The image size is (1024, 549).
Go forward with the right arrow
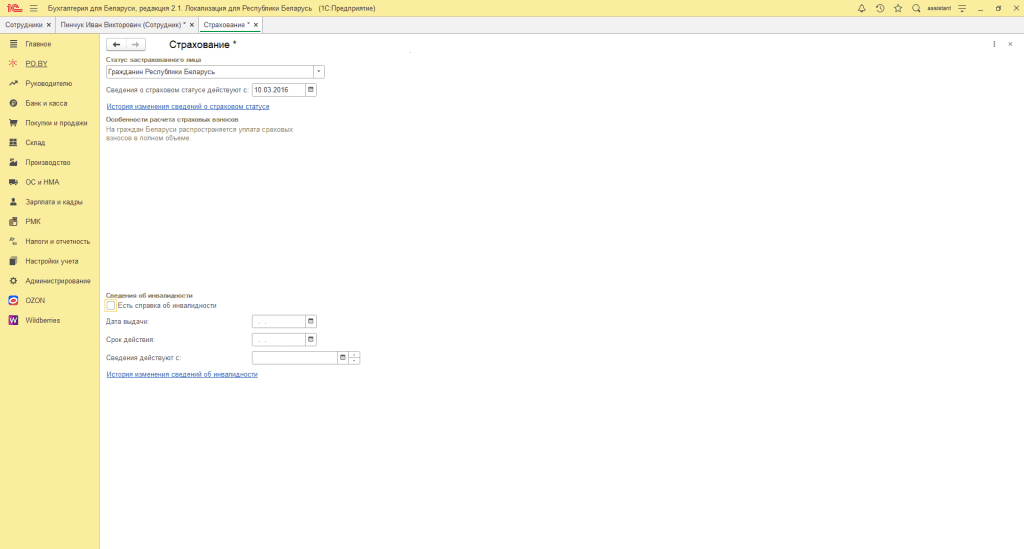[136, 44]
